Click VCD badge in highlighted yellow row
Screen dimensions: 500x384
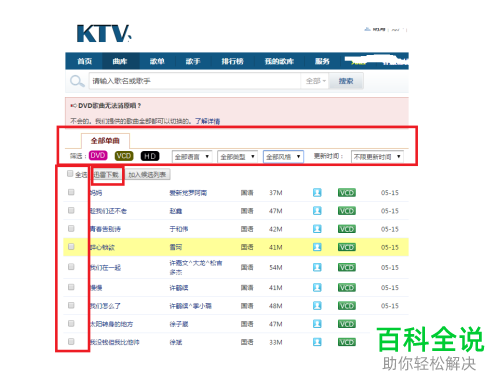[x=347, y=247]
